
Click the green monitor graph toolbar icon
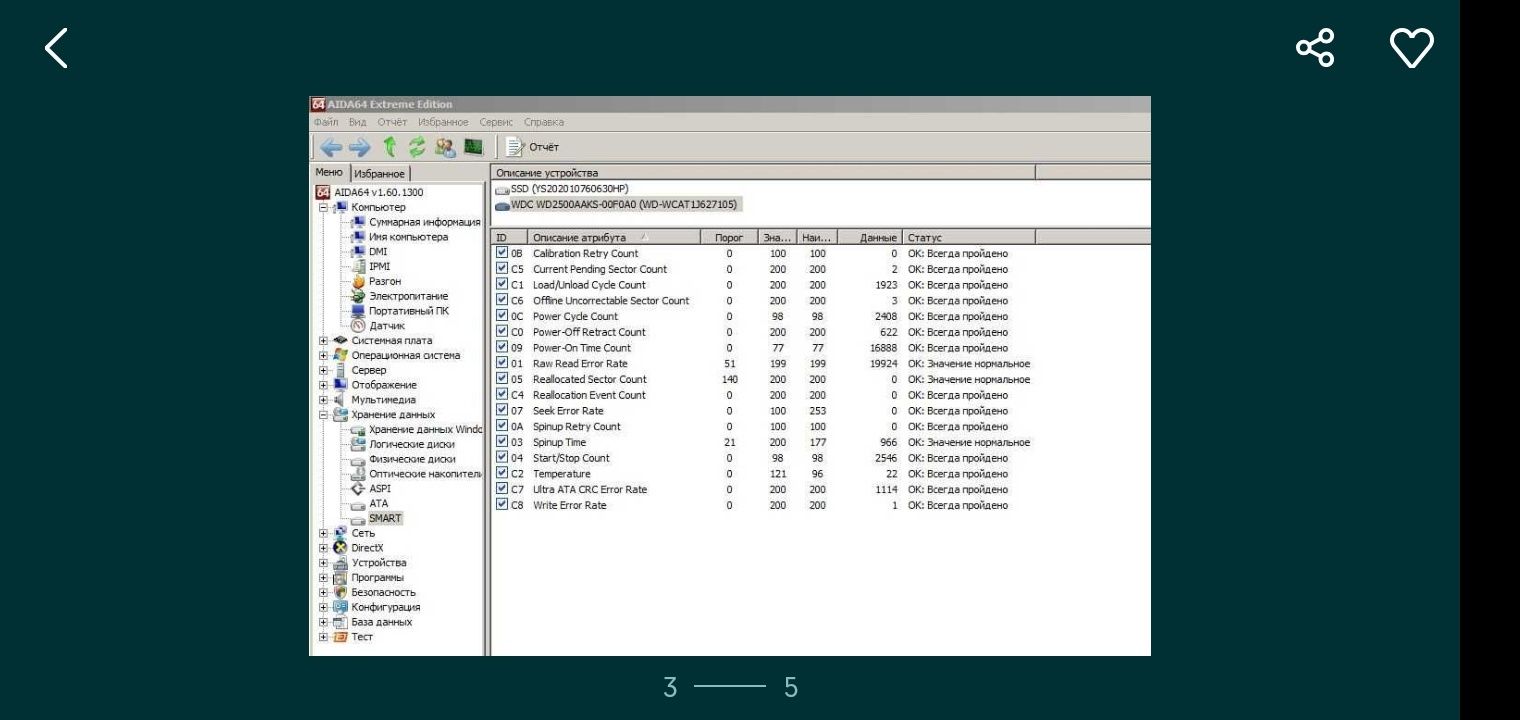(473, 147)
